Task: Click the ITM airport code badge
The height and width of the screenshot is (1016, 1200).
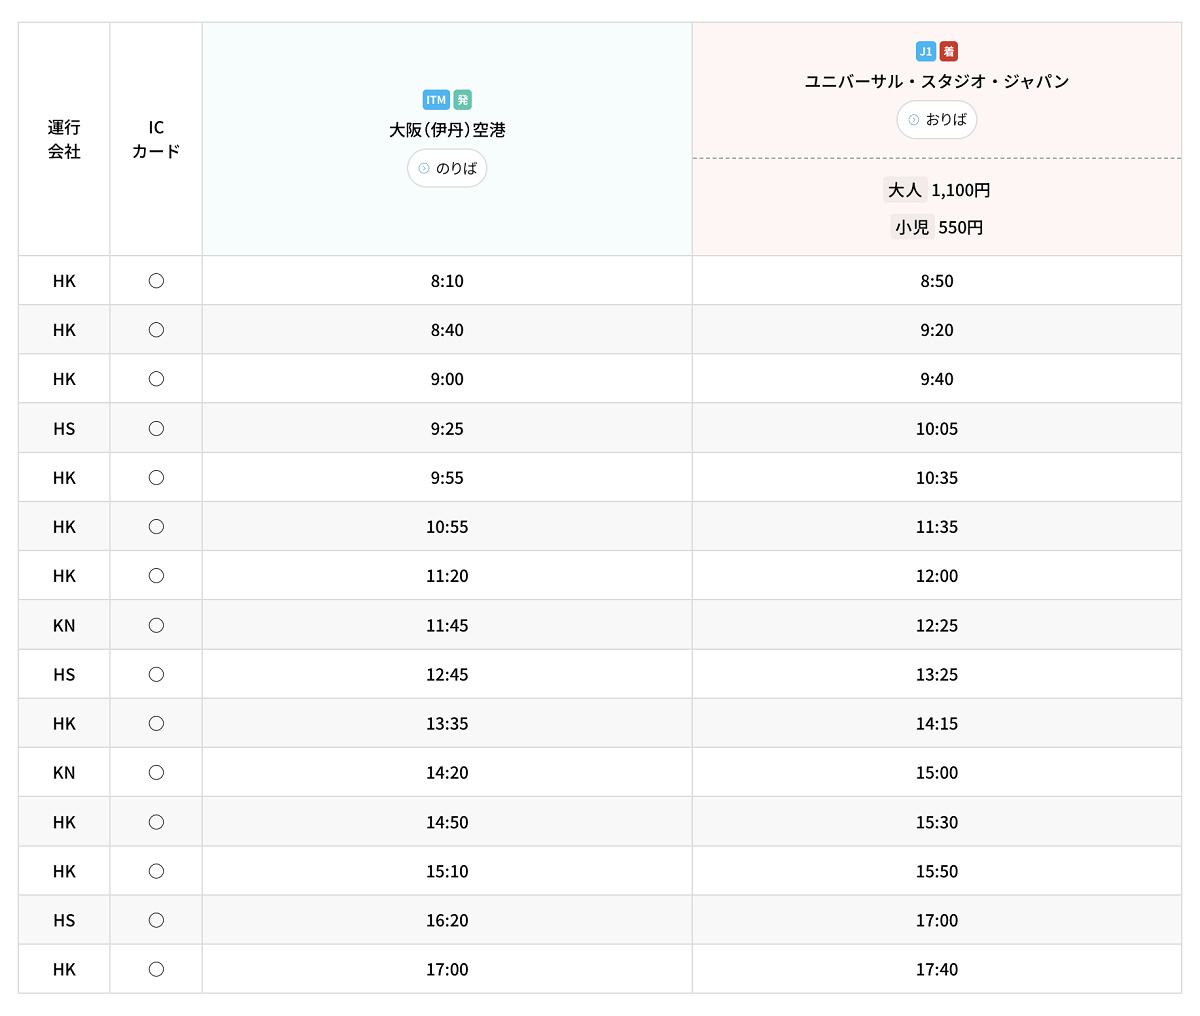Action: click(435, 100)
